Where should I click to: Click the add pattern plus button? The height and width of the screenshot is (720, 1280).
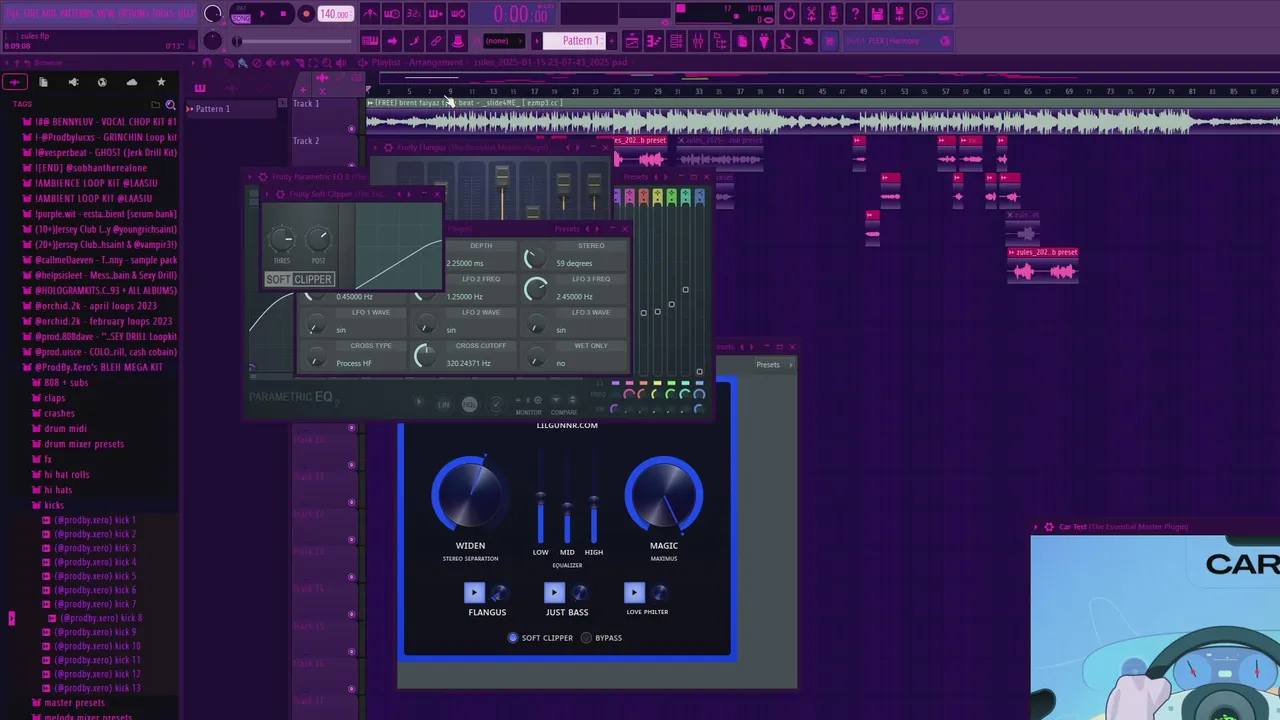pos(611,41)
